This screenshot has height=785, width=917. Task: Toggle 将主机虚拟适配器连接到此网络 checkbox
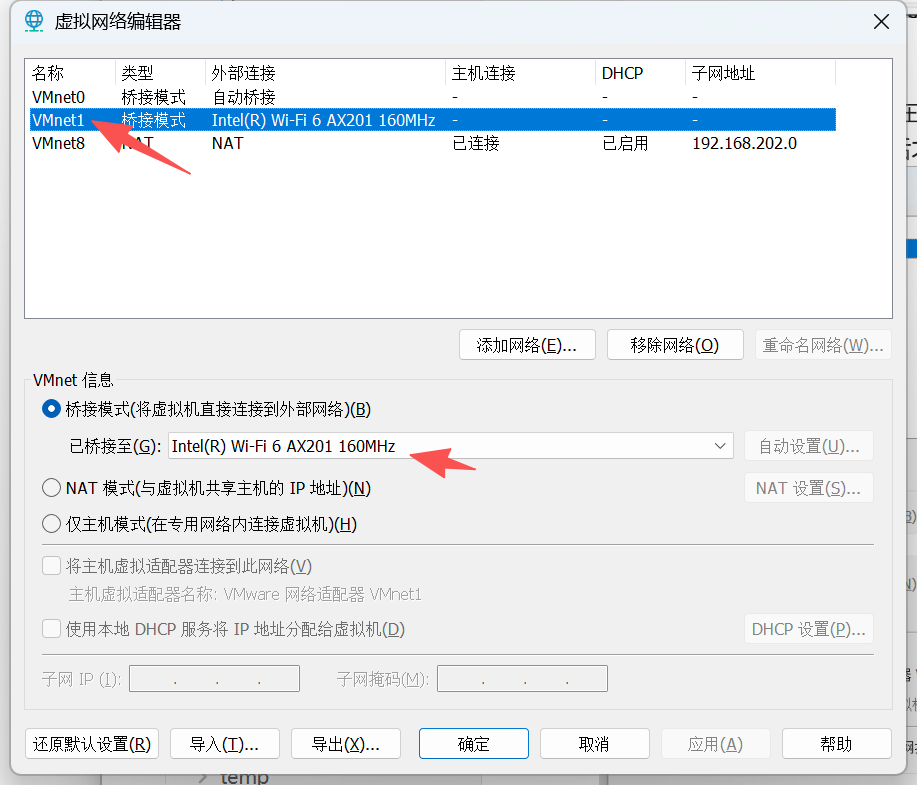coord(51,566)
